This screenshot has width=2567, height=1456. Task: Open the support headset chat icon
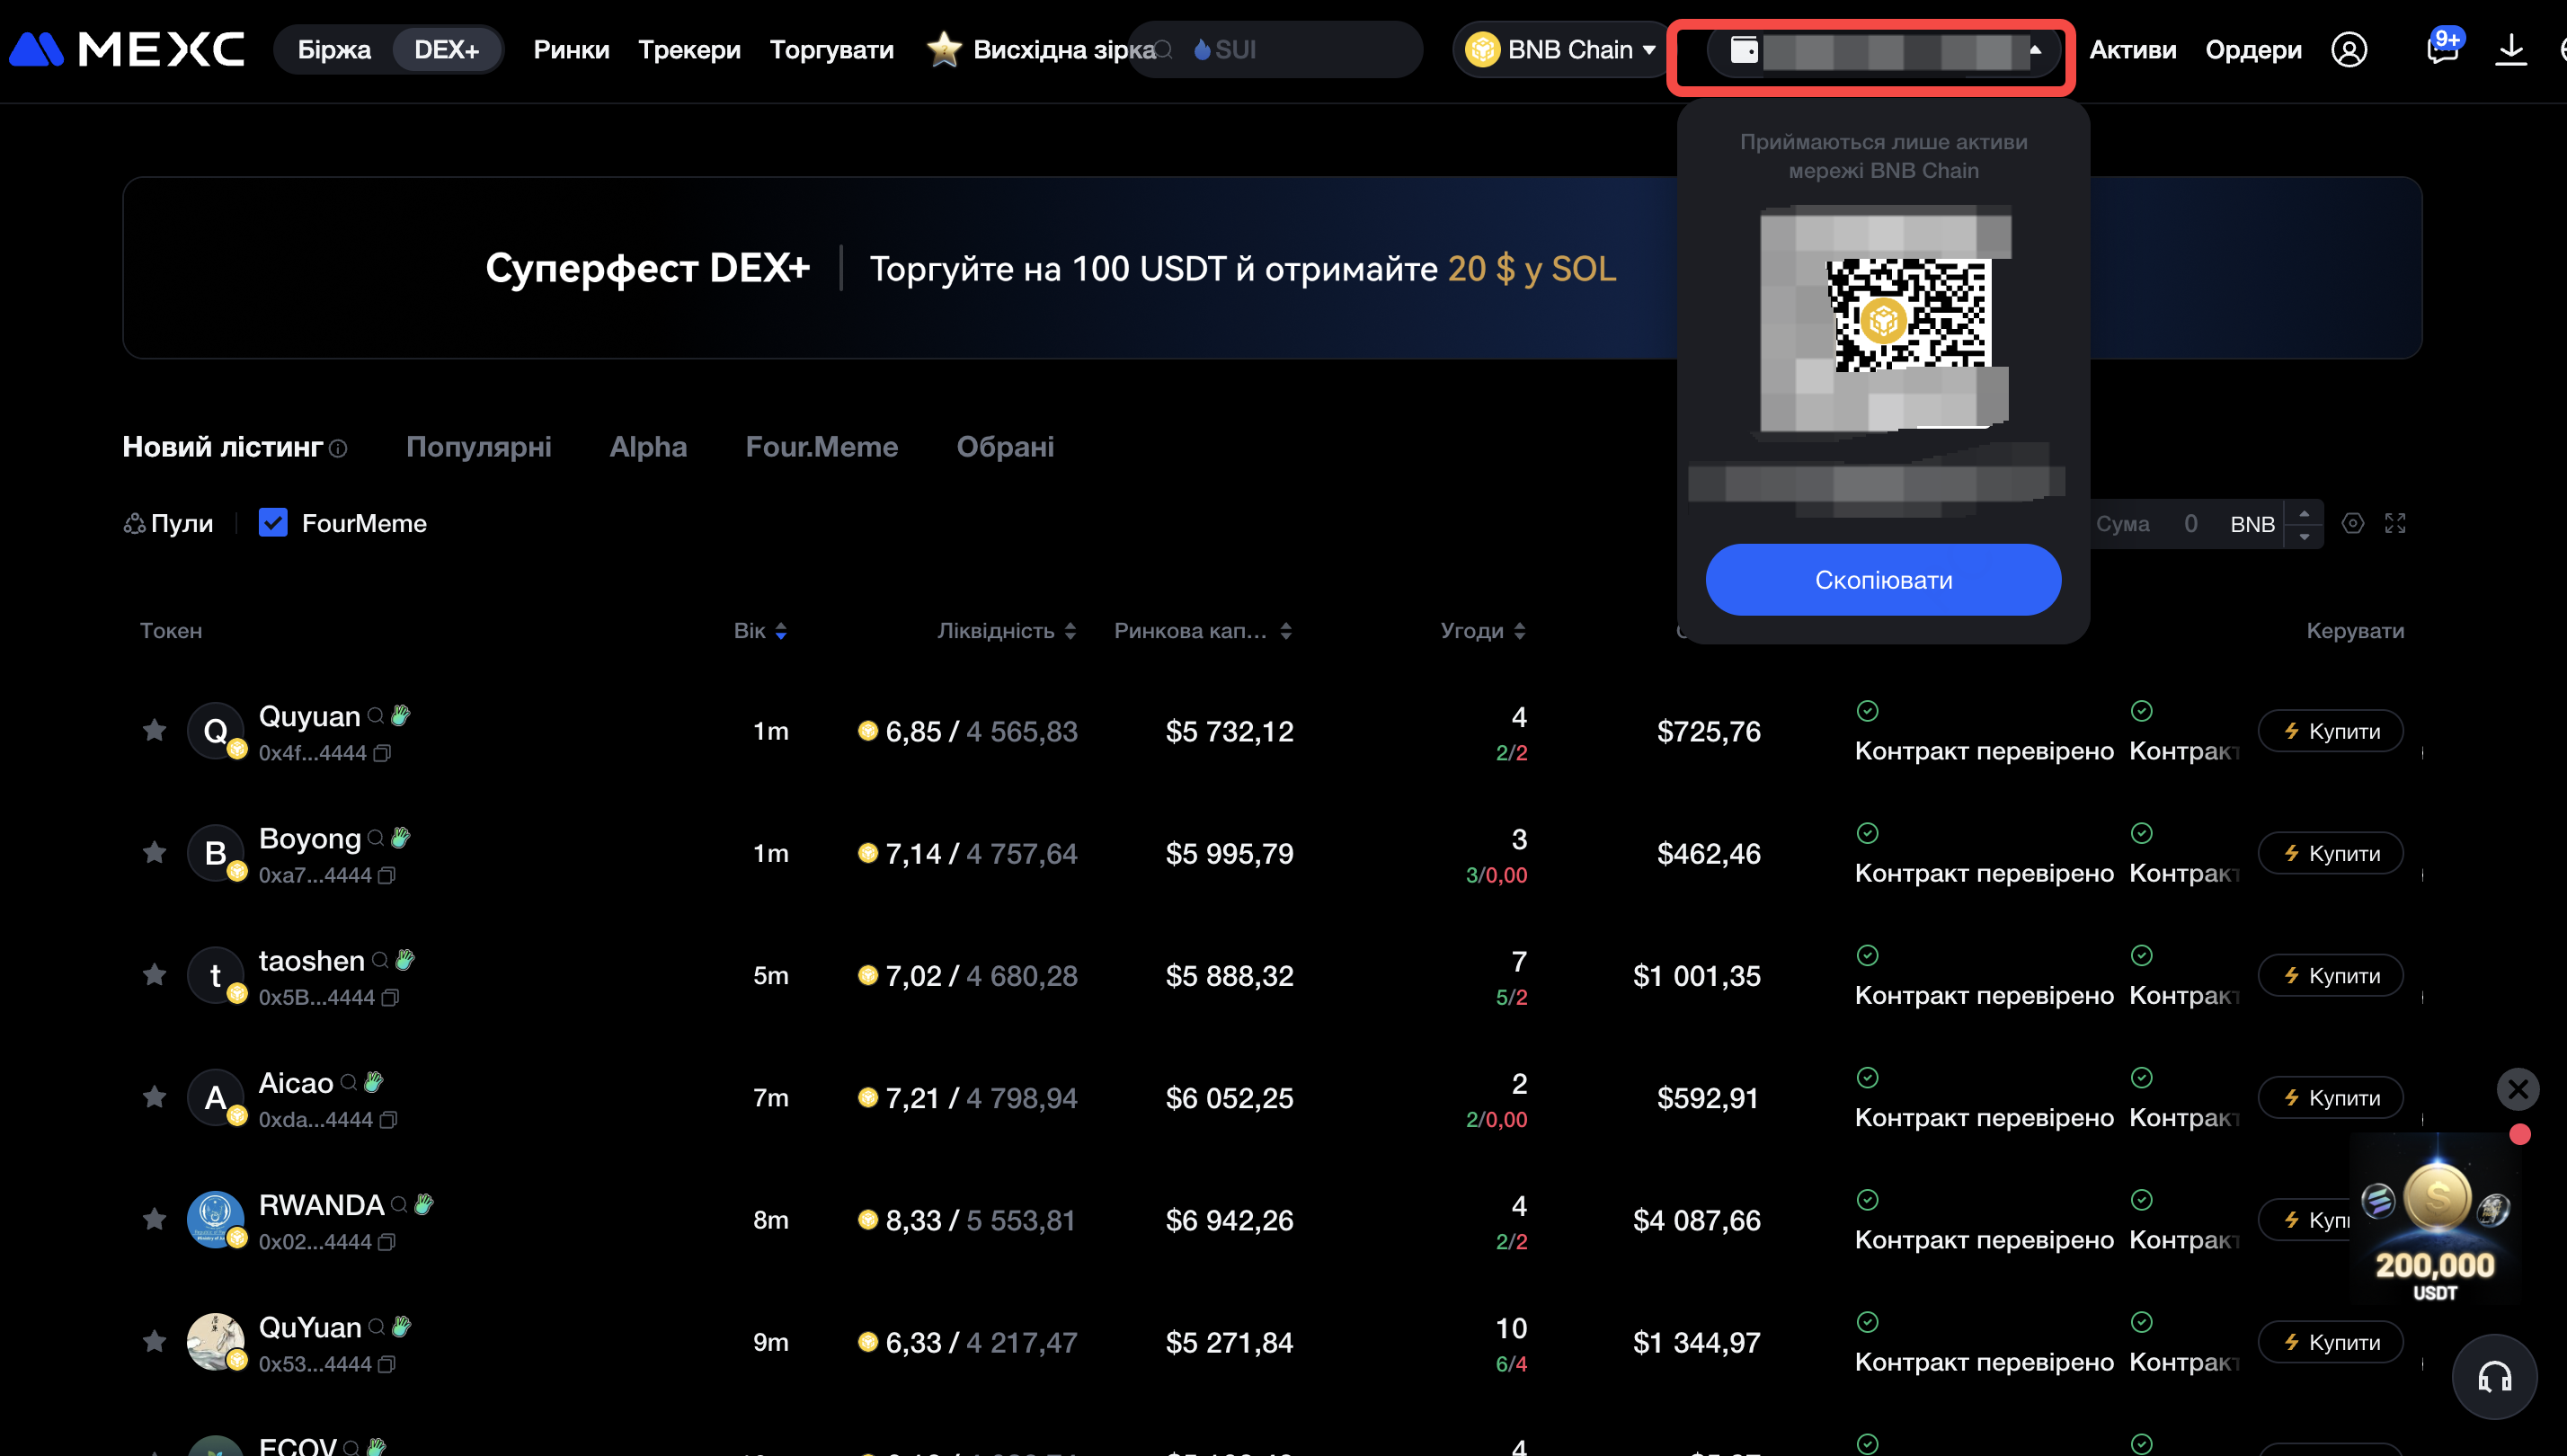[x=2494, y=1377]
